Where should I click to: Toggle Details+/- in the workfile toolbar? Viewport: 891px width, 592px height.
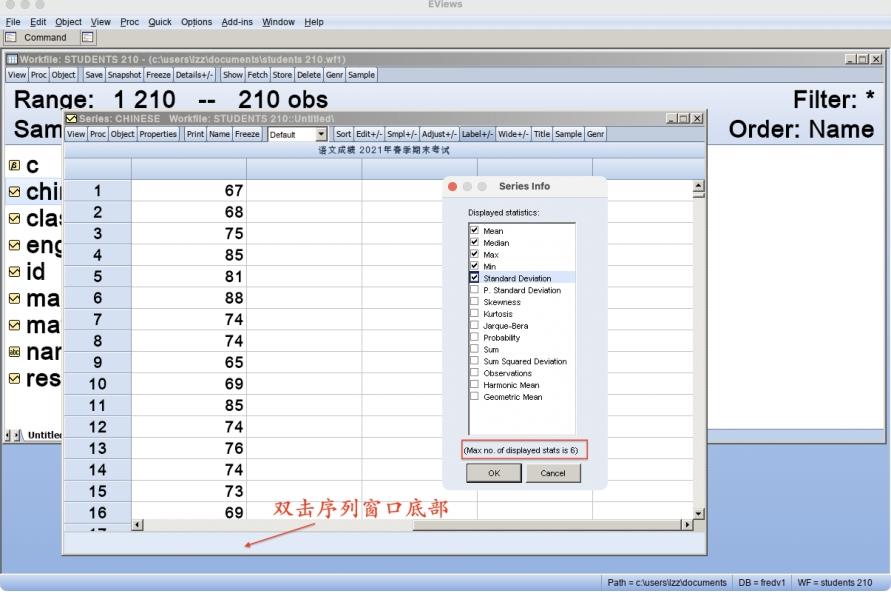[196, 75]
